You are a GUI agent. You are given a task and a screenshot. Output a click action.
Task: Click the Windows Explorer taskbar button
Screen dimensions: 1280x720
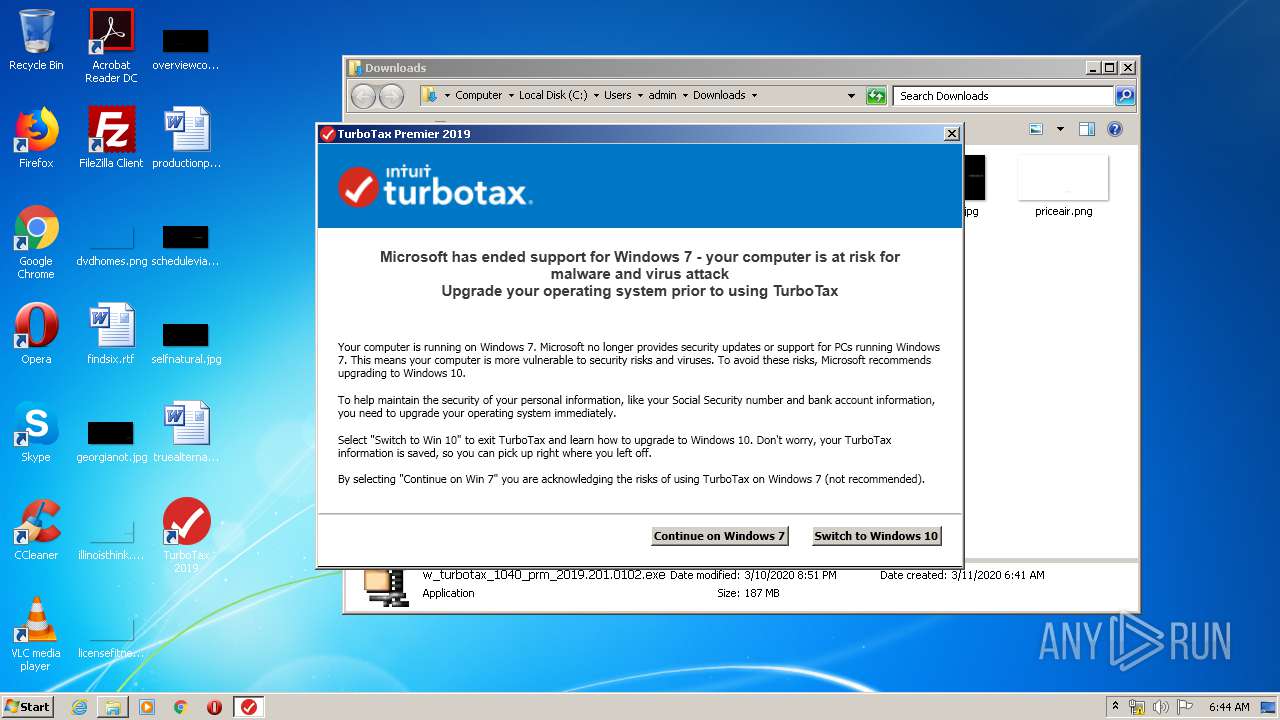(x=113, y=707)
